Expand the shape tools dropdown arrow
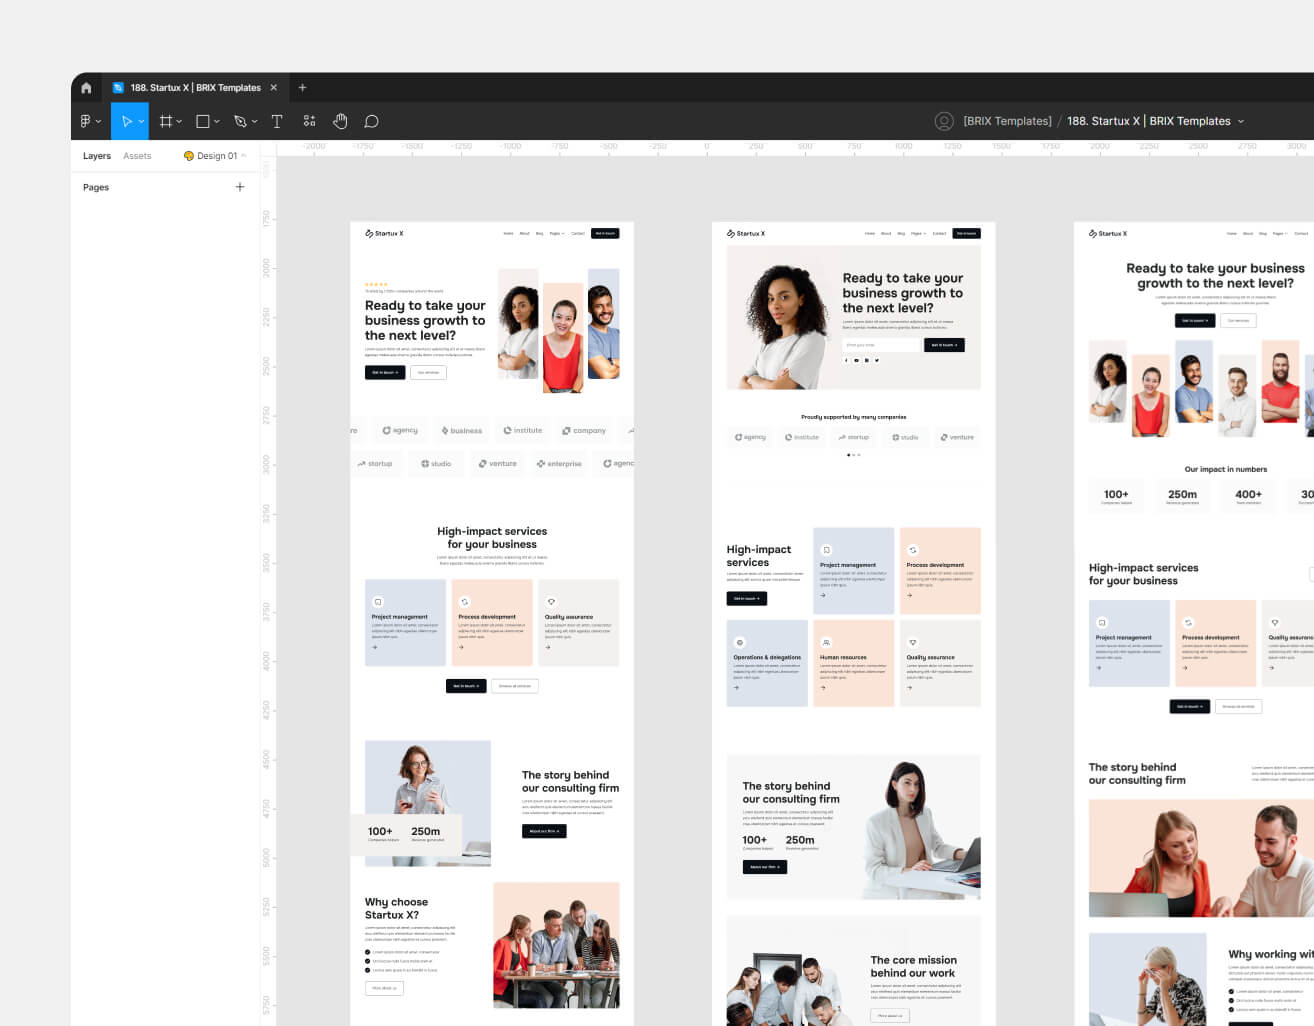This screenshot has height=1026, width=1314. click(x=216, y=122)
